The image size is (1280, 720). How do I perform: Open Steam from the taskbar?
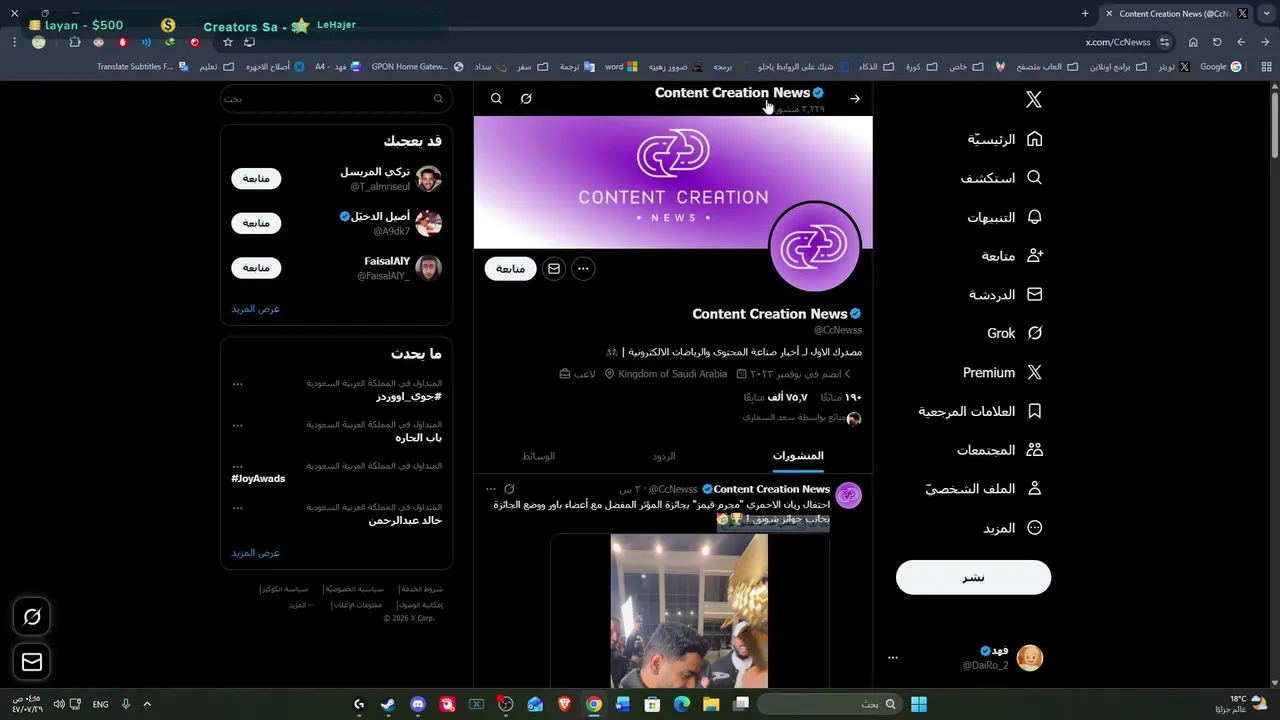387,704
